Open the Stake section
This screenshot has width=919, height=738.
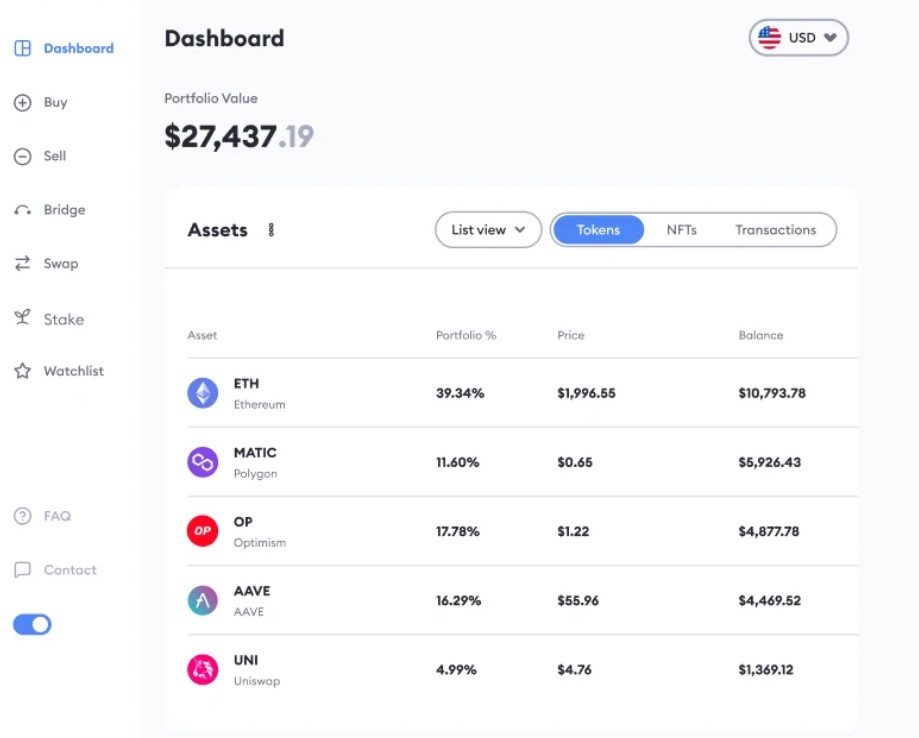(x=22, y=318)
